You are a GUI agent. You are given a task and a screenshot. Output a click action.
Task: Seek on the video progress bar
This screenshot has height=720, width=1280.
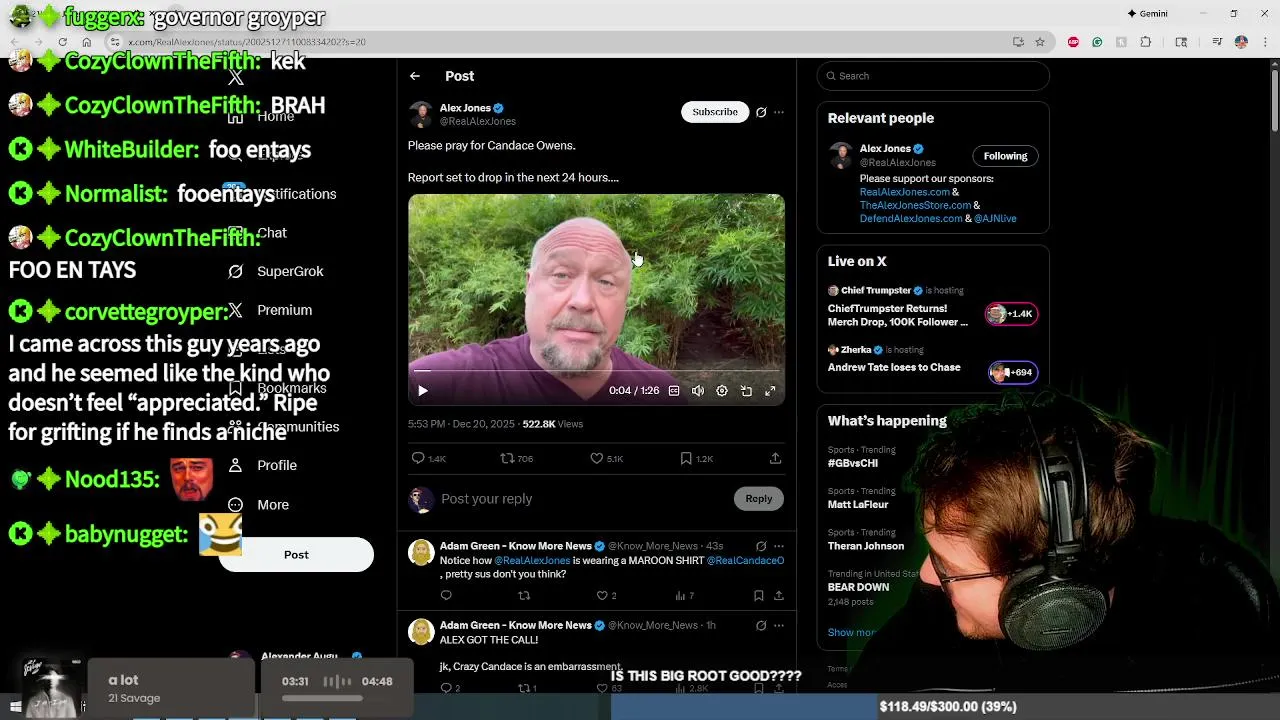tap(596, 371)
